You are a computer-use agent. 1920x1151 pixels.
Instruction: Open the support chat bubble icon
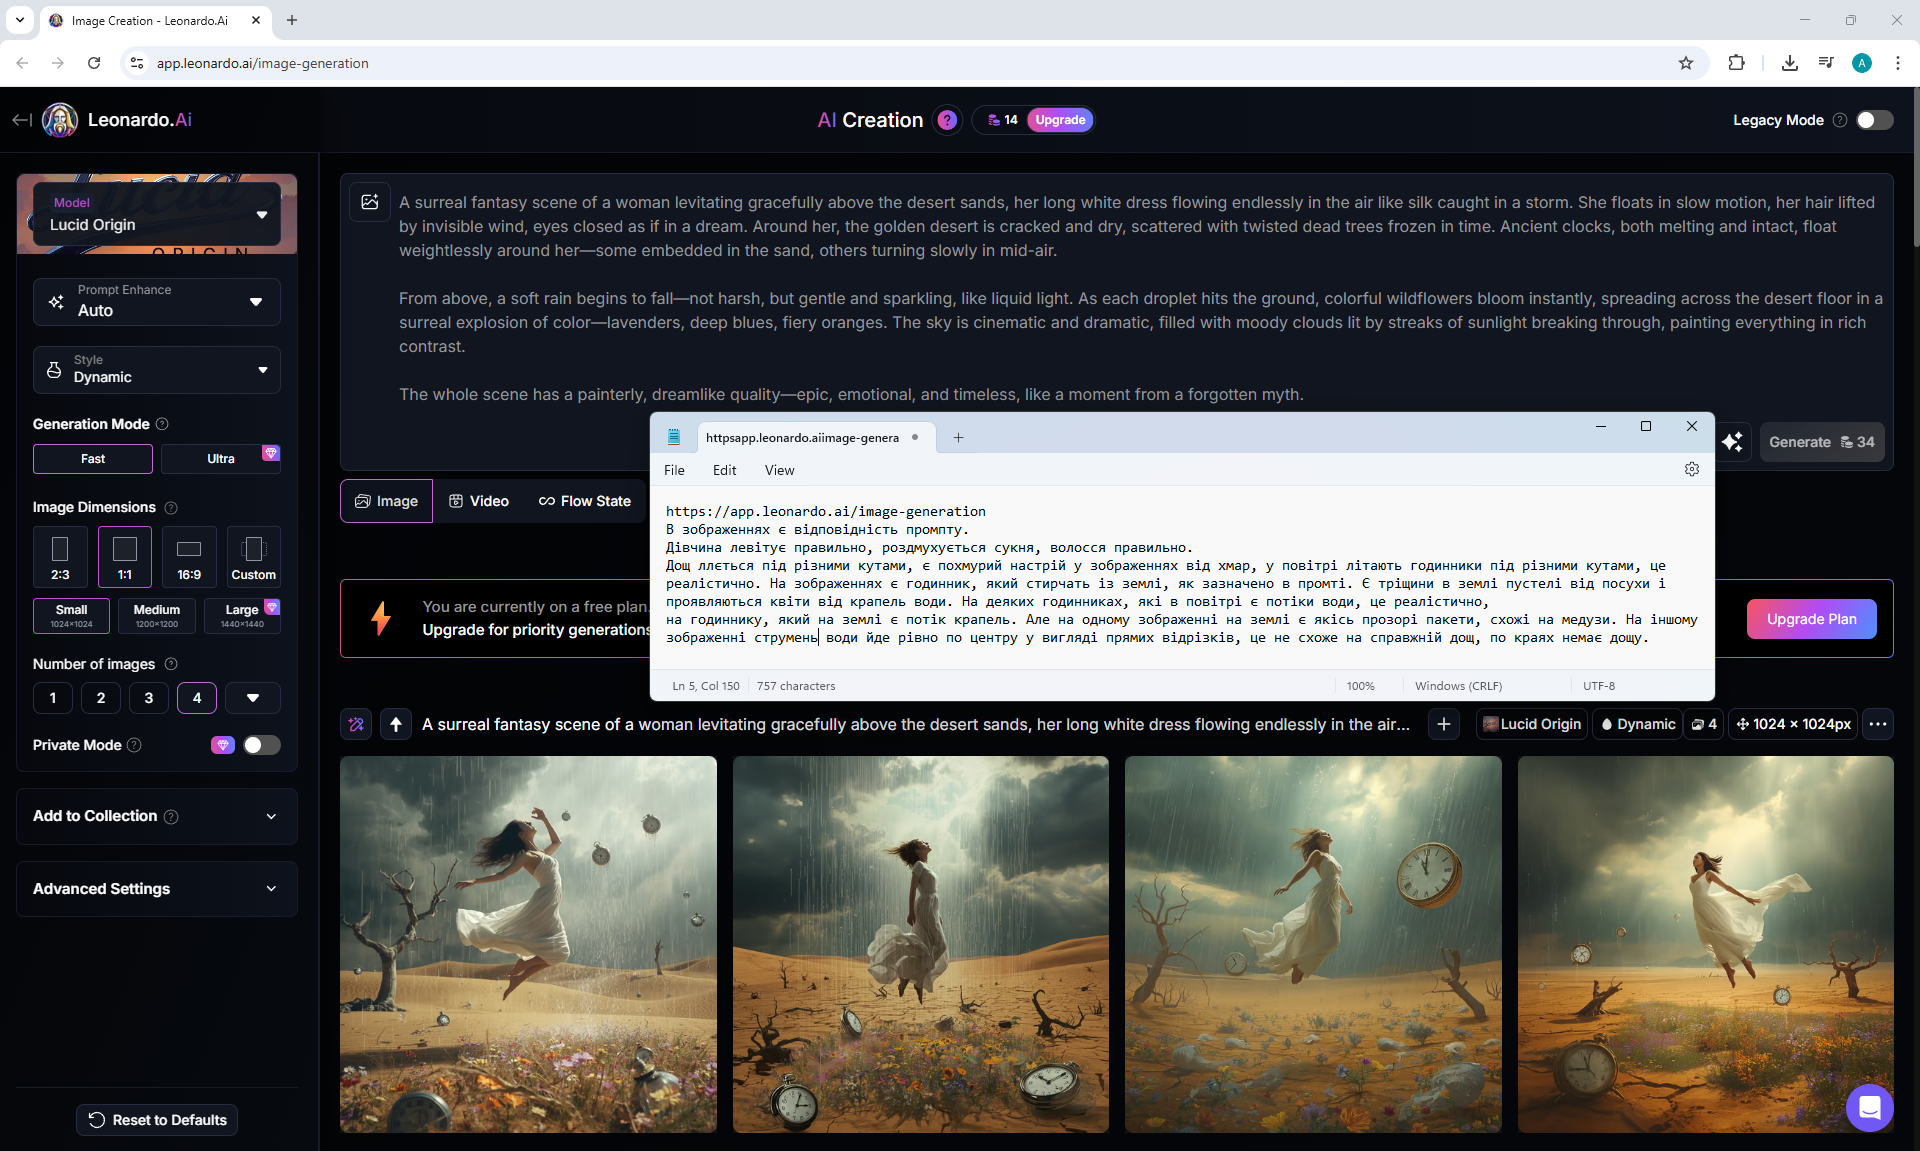[1869, 1107]
